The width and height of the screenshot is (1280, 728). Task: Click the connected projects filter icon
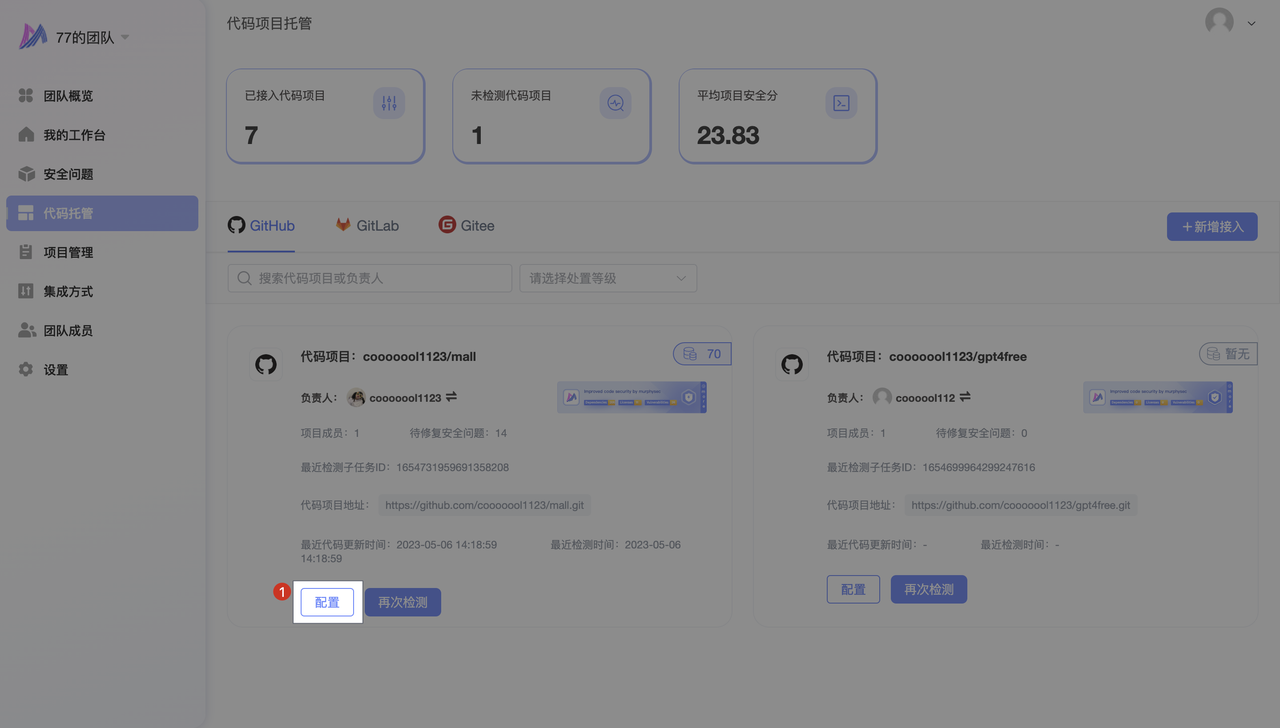[x=389, y=103]
